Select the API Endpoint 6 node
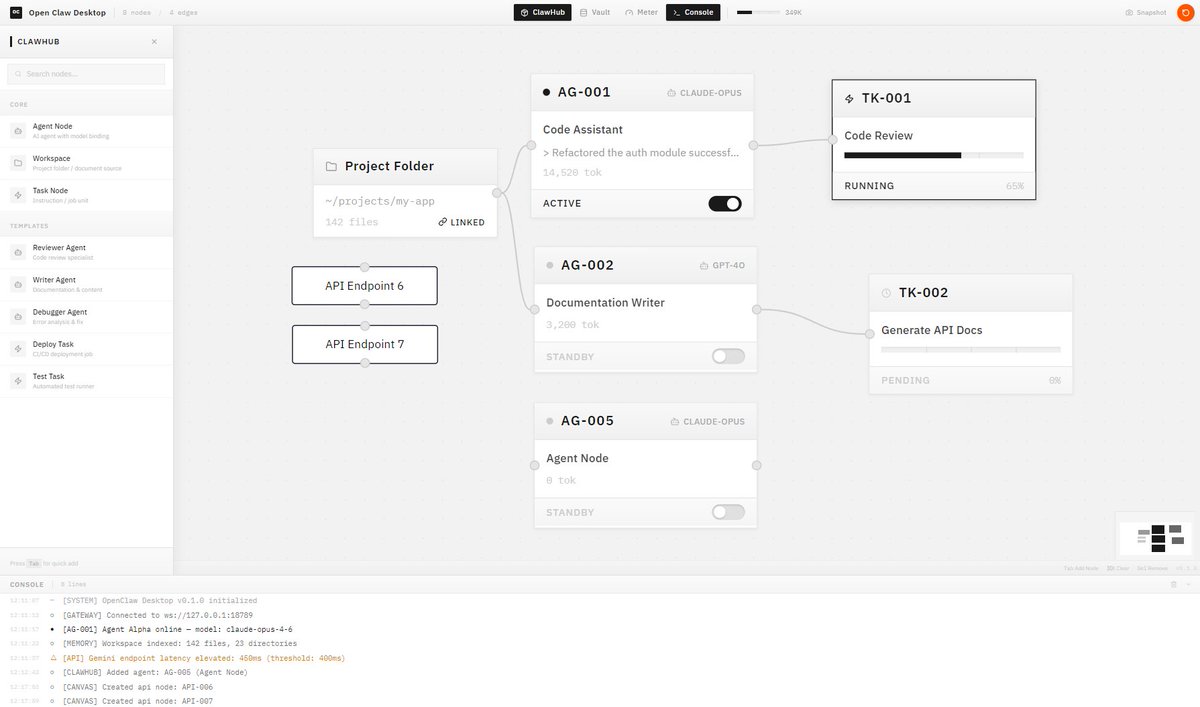The image size is (1200, 707). coord(365,286)
